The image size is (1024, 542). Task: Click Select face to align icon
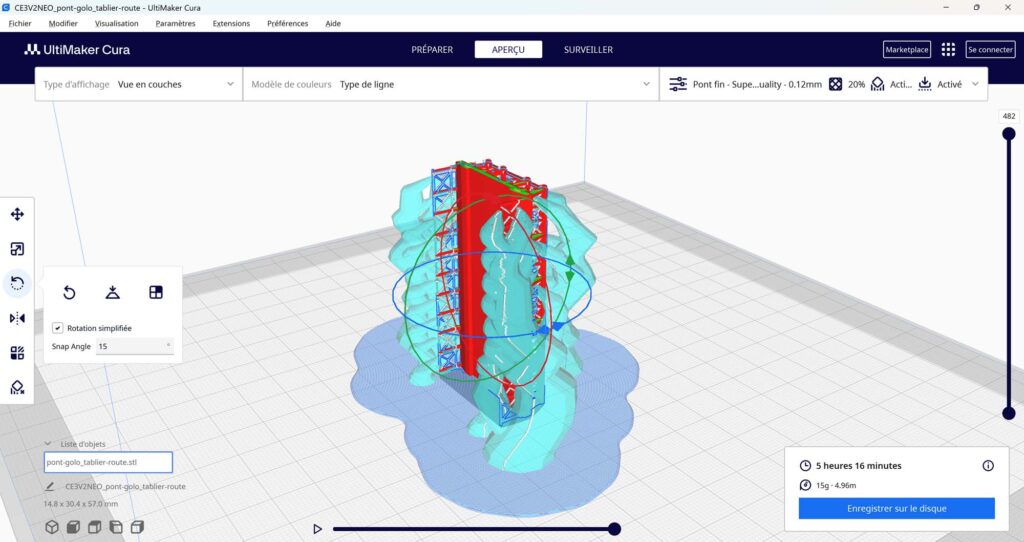(156, 292)
